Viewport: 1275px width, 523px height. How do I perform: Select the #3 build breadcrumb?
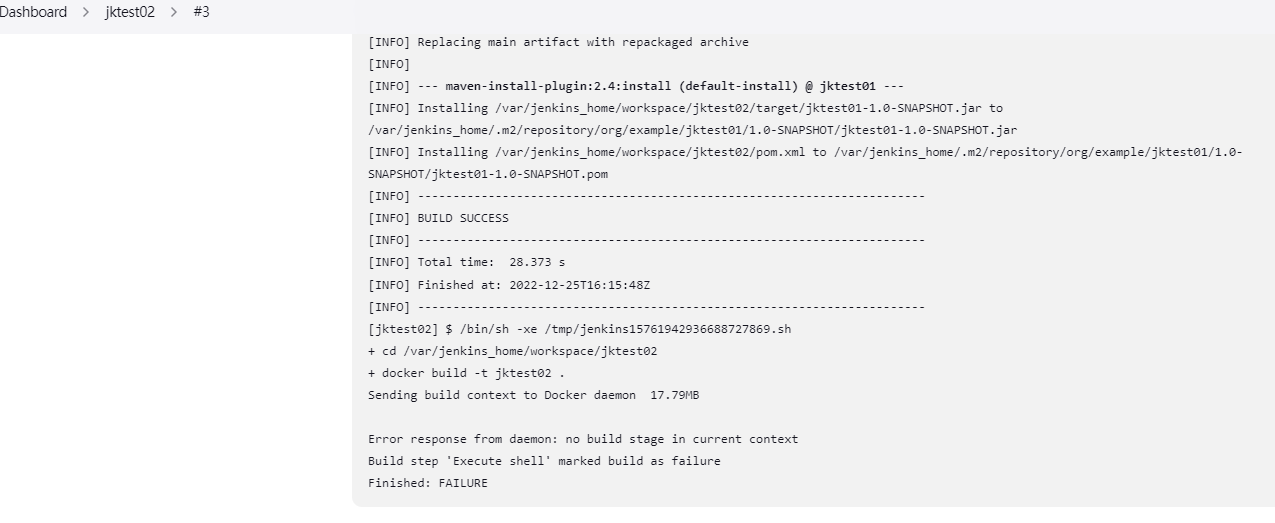201,13
